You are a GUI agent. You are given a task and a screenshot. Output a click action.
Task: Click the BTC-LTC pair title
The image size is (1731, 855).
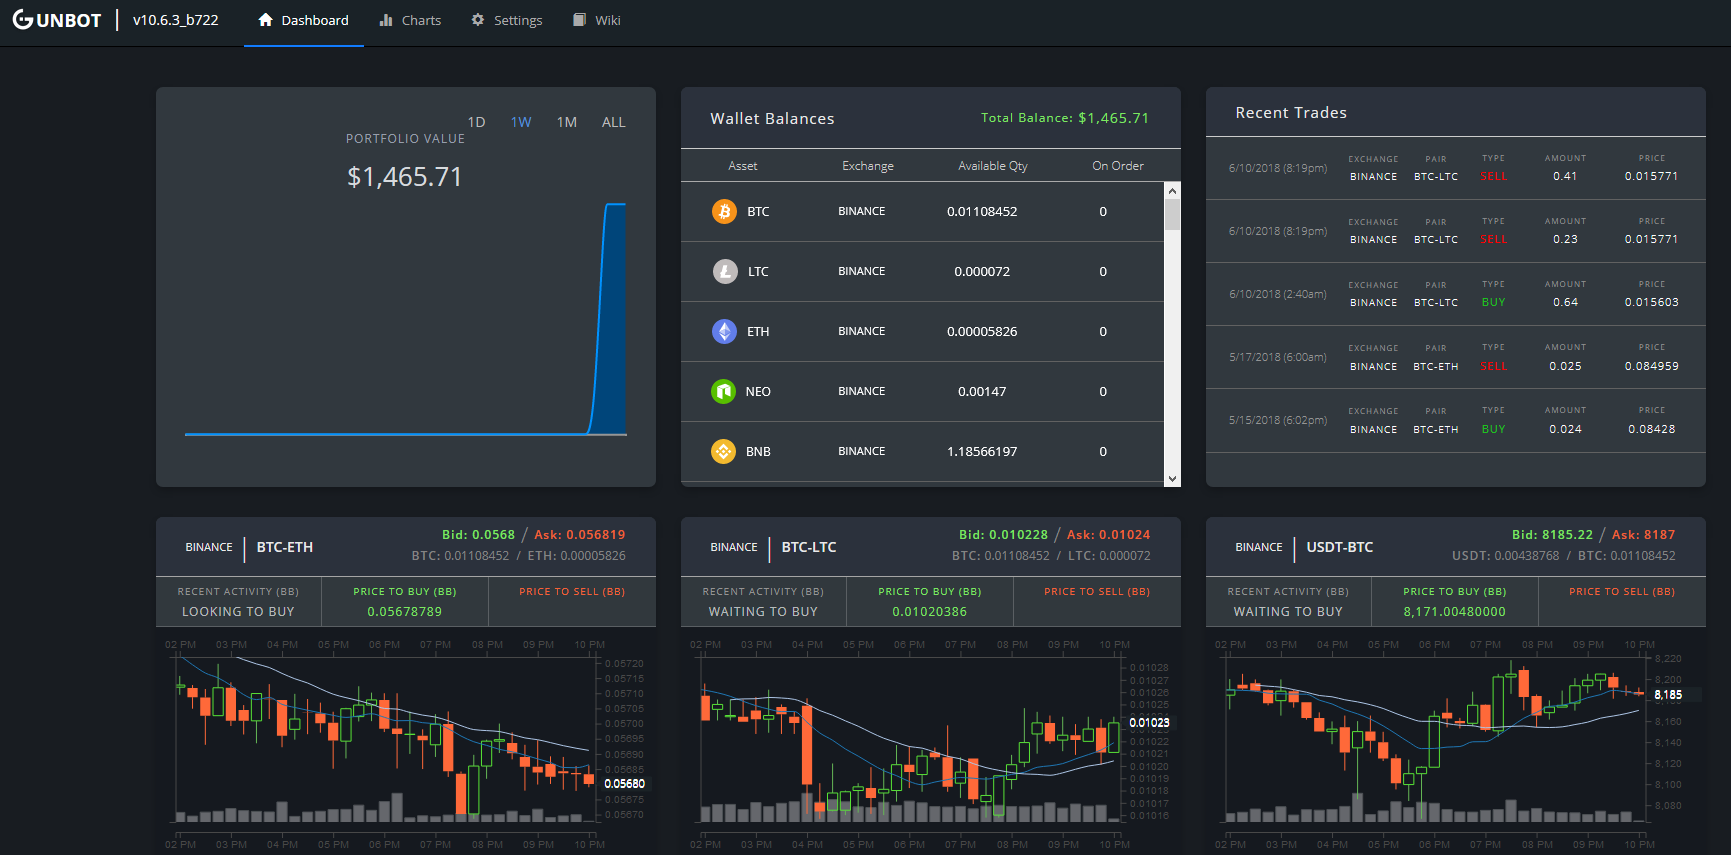point(809,547)
